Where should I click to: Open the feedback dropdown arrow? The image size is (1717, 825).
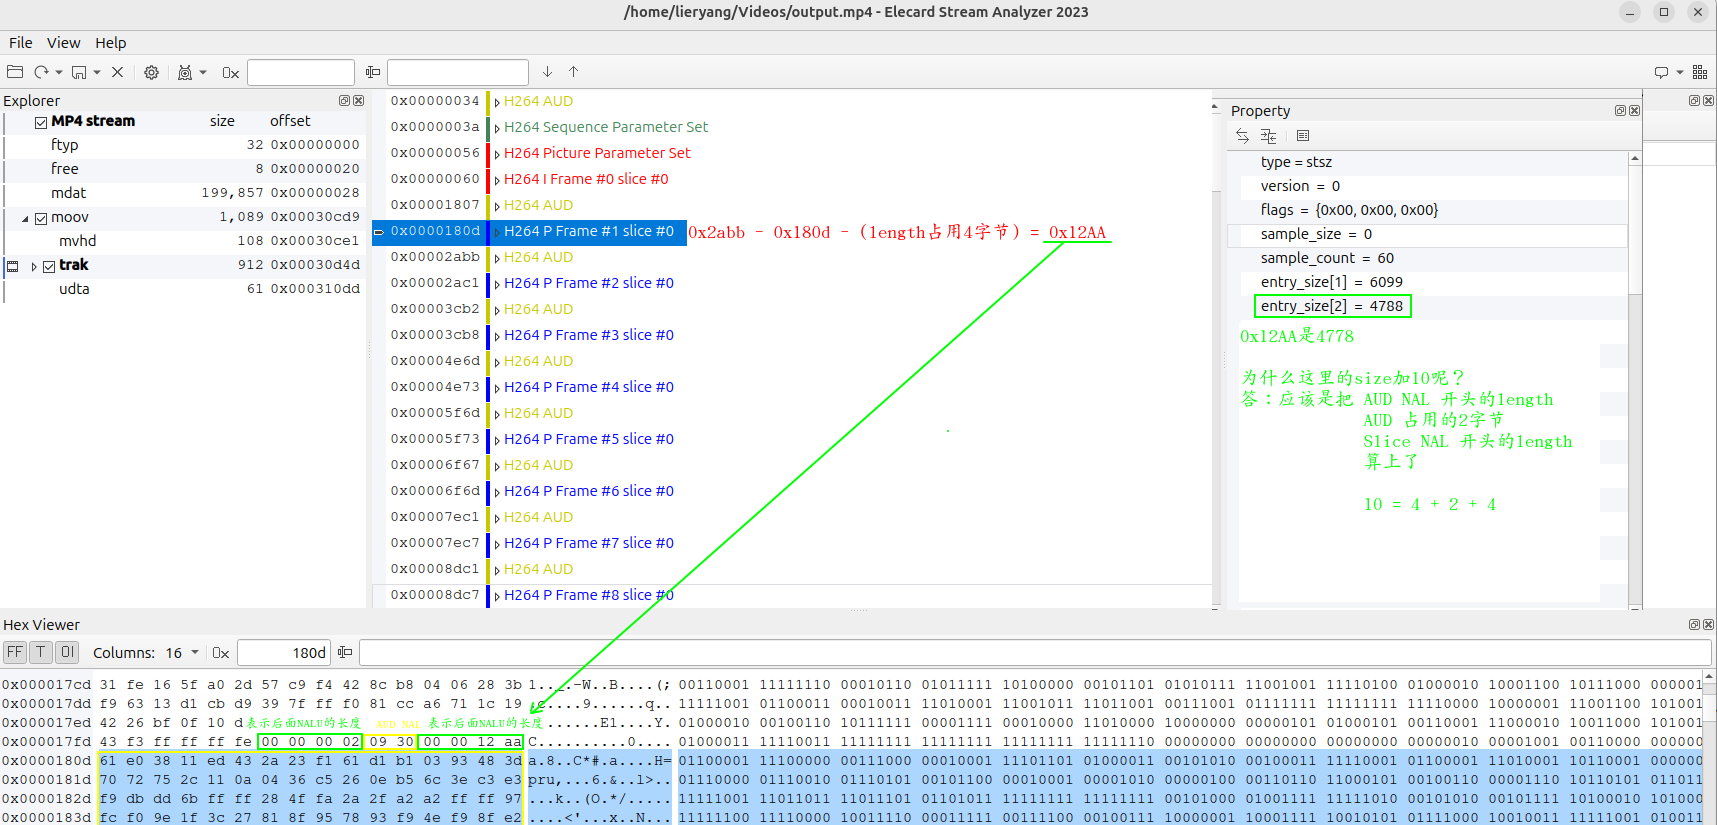tap(1680, 72)
